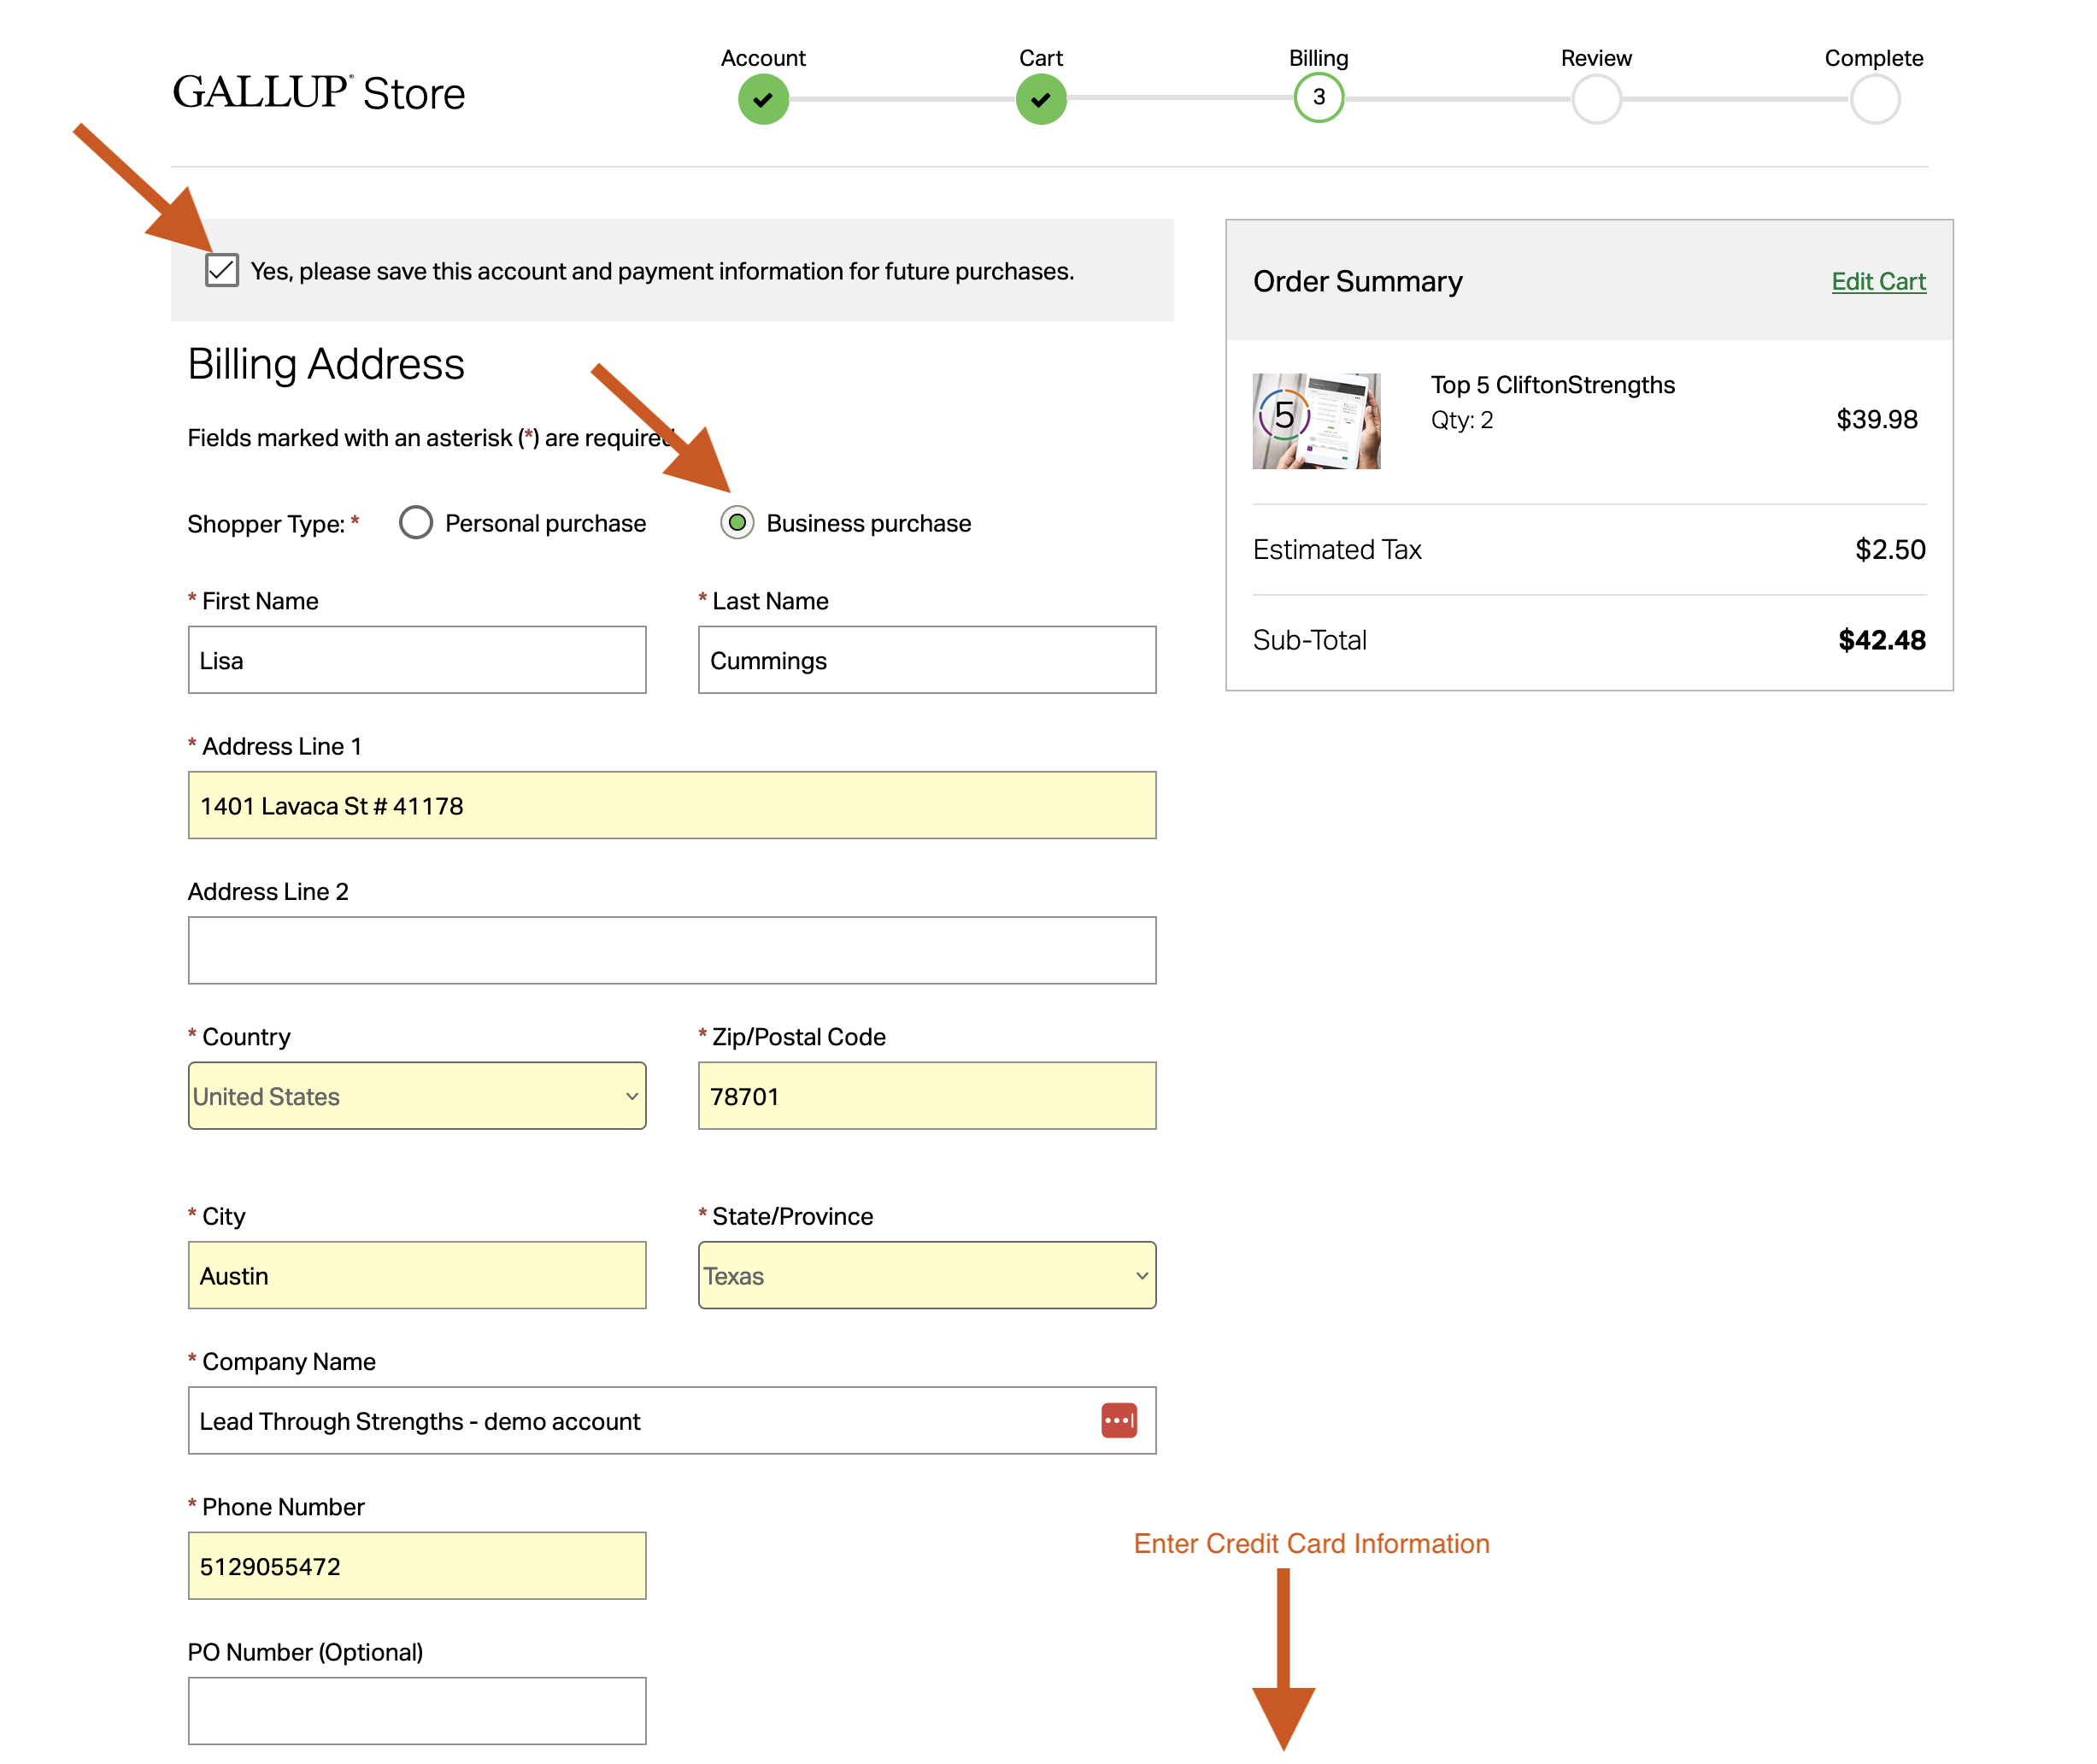Click the Edit Cart link

point(1878,282)
